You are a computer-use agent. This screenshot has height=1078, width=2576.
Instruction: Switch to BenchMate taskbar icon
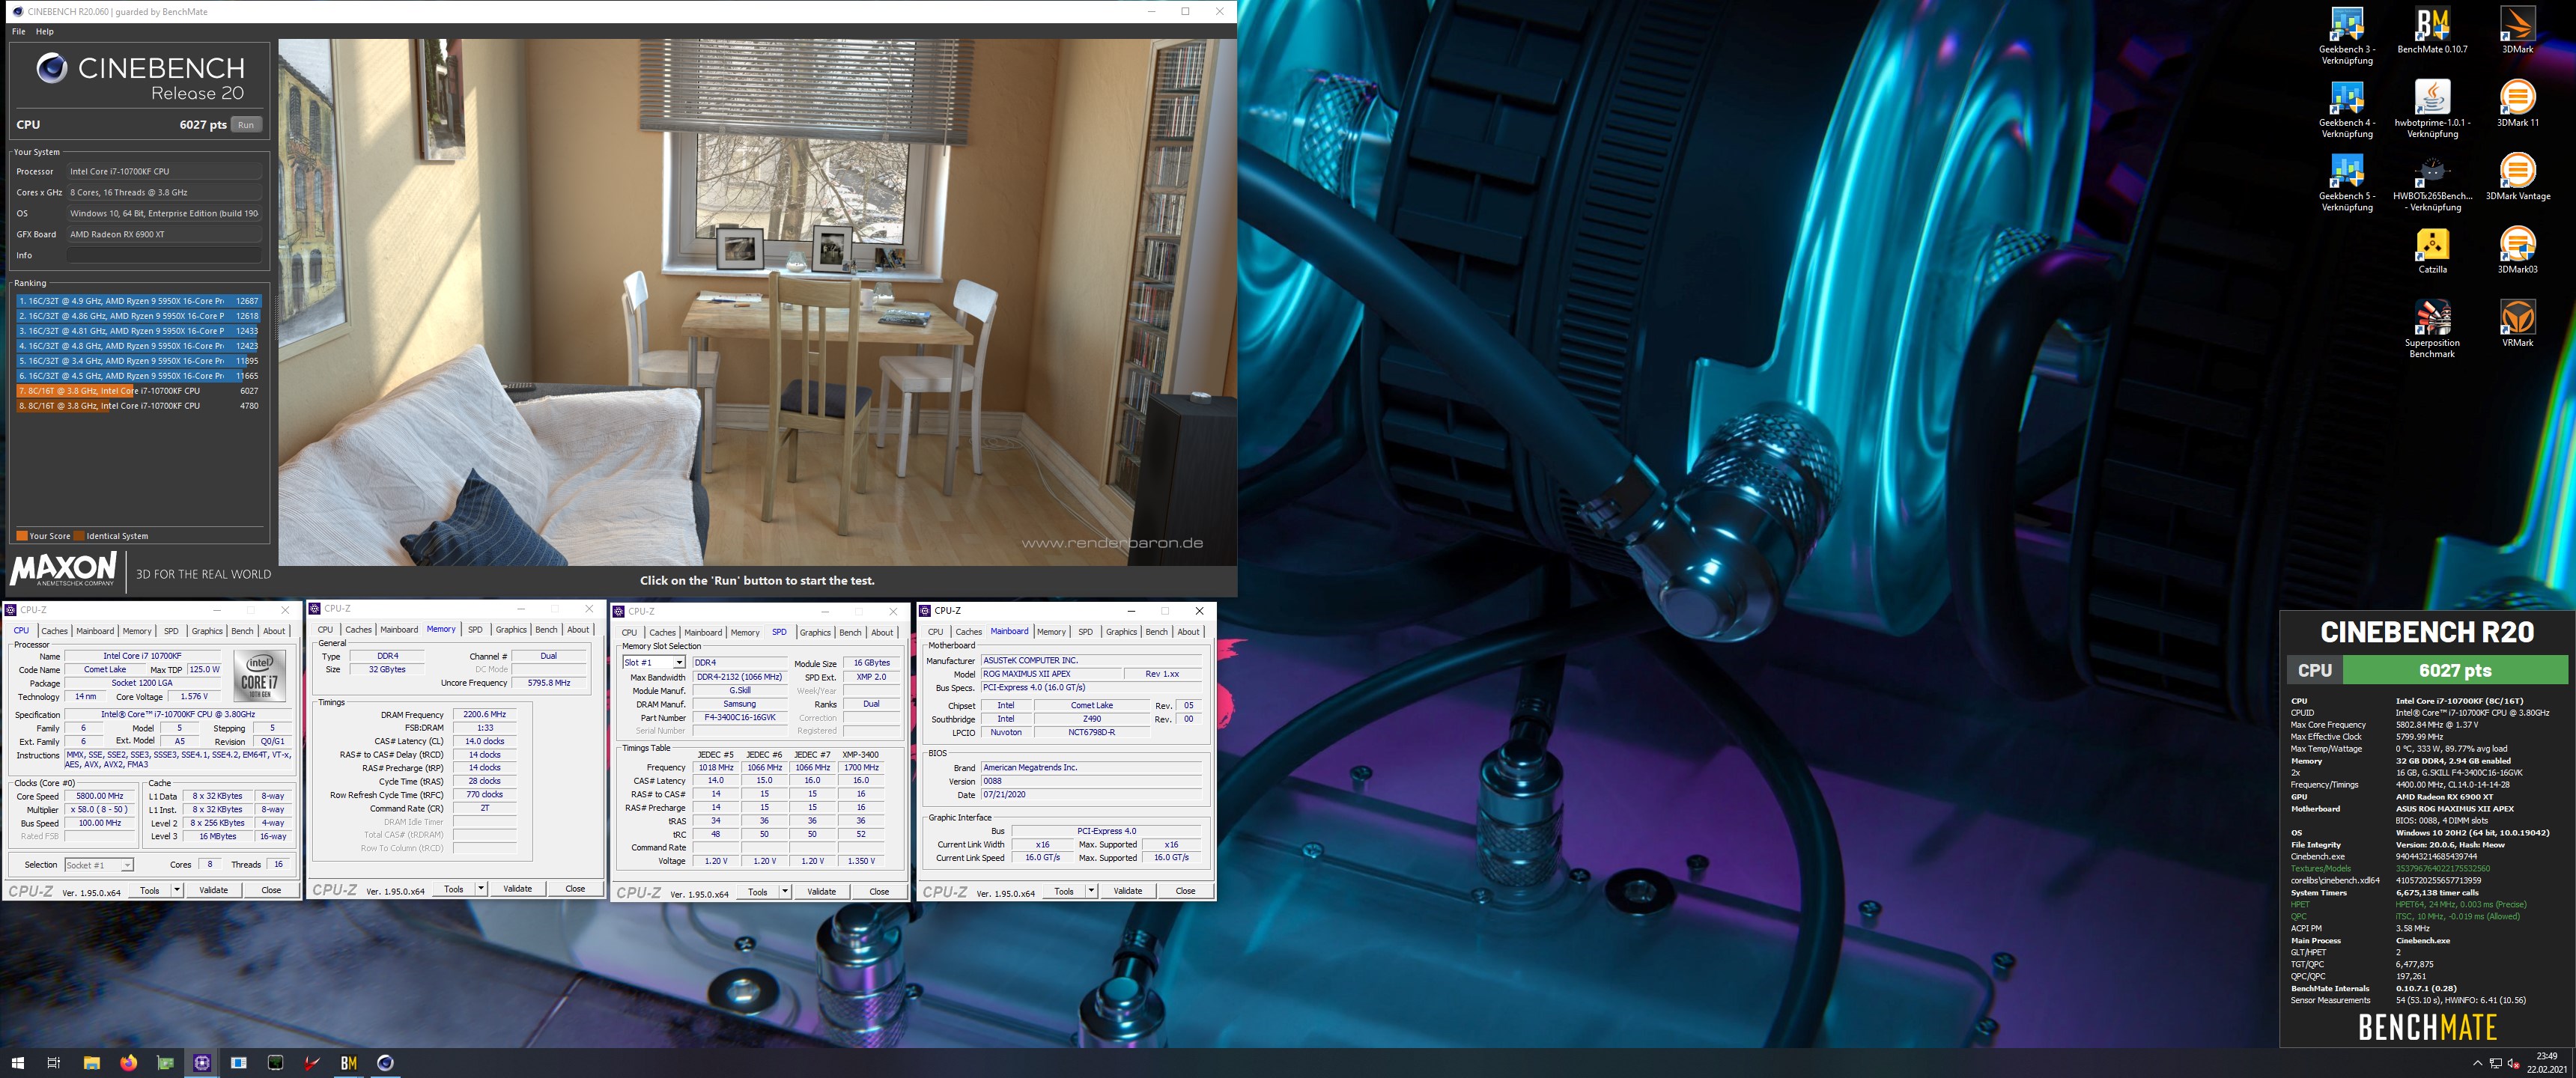coord(349,1062)
